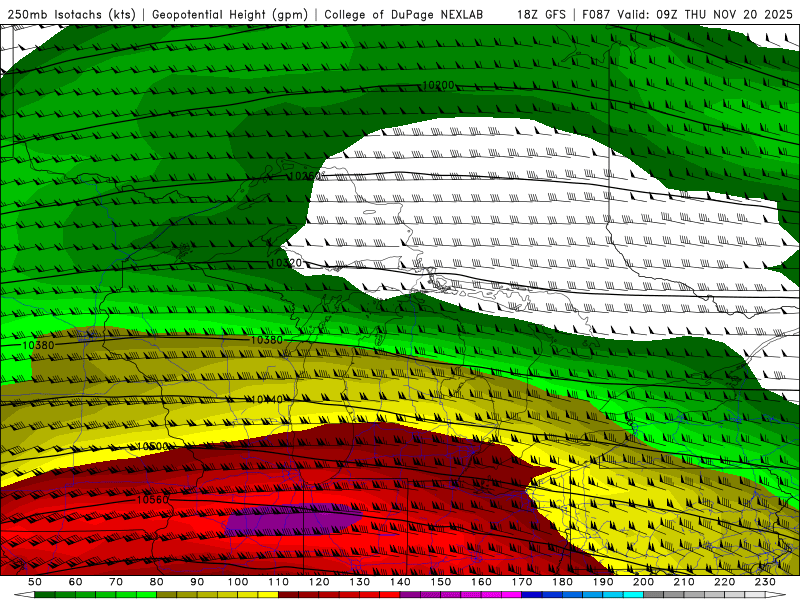Click legend scale value 110
This screenshot has height=600, width=800.
(x=279, y=582)
